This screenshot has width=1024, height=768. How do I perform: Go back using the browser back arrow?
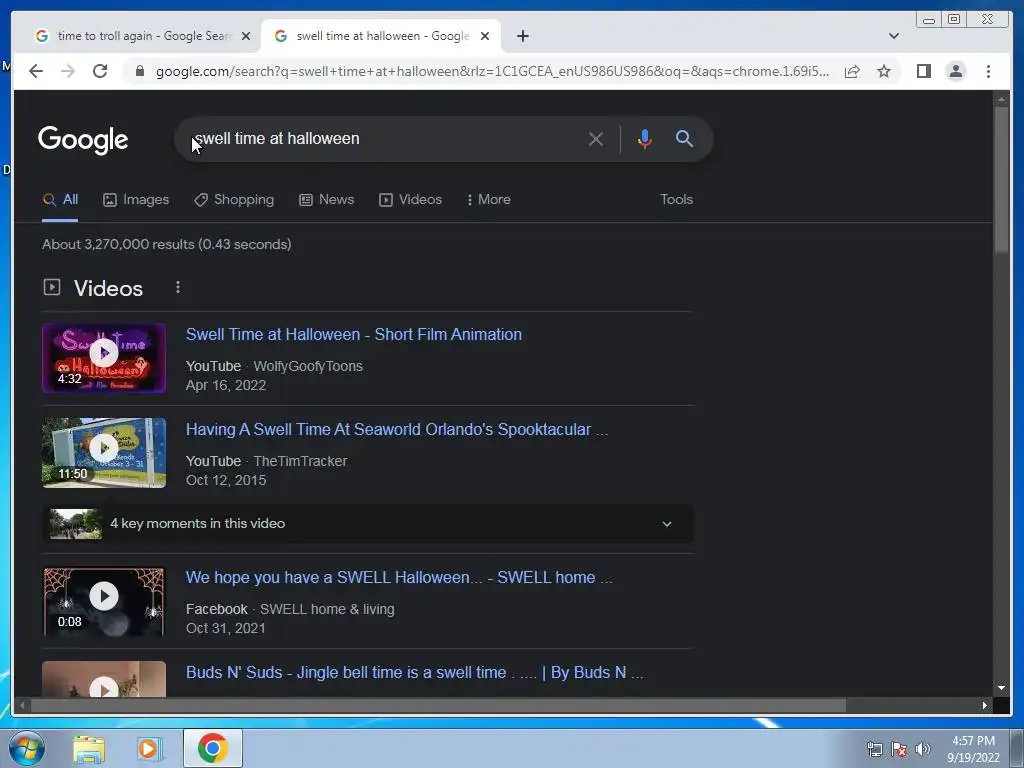(36, 71)
